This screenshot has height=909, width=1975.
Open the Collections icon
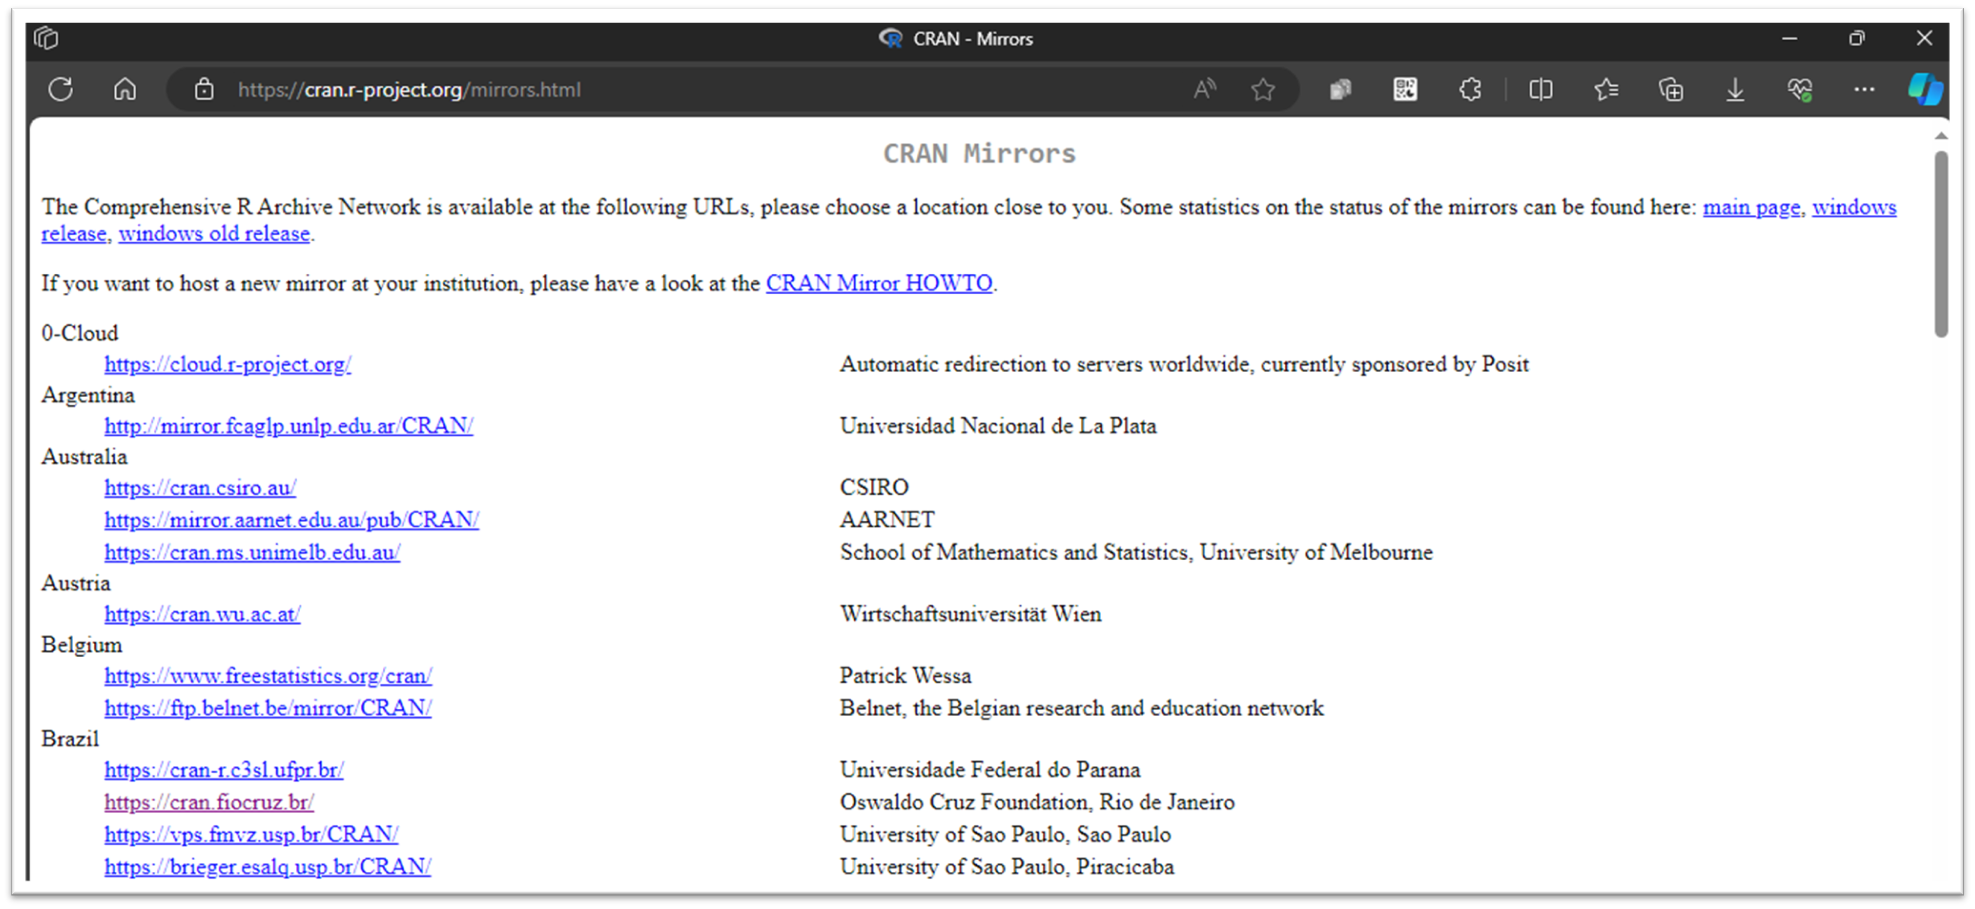pos(1671,89)
